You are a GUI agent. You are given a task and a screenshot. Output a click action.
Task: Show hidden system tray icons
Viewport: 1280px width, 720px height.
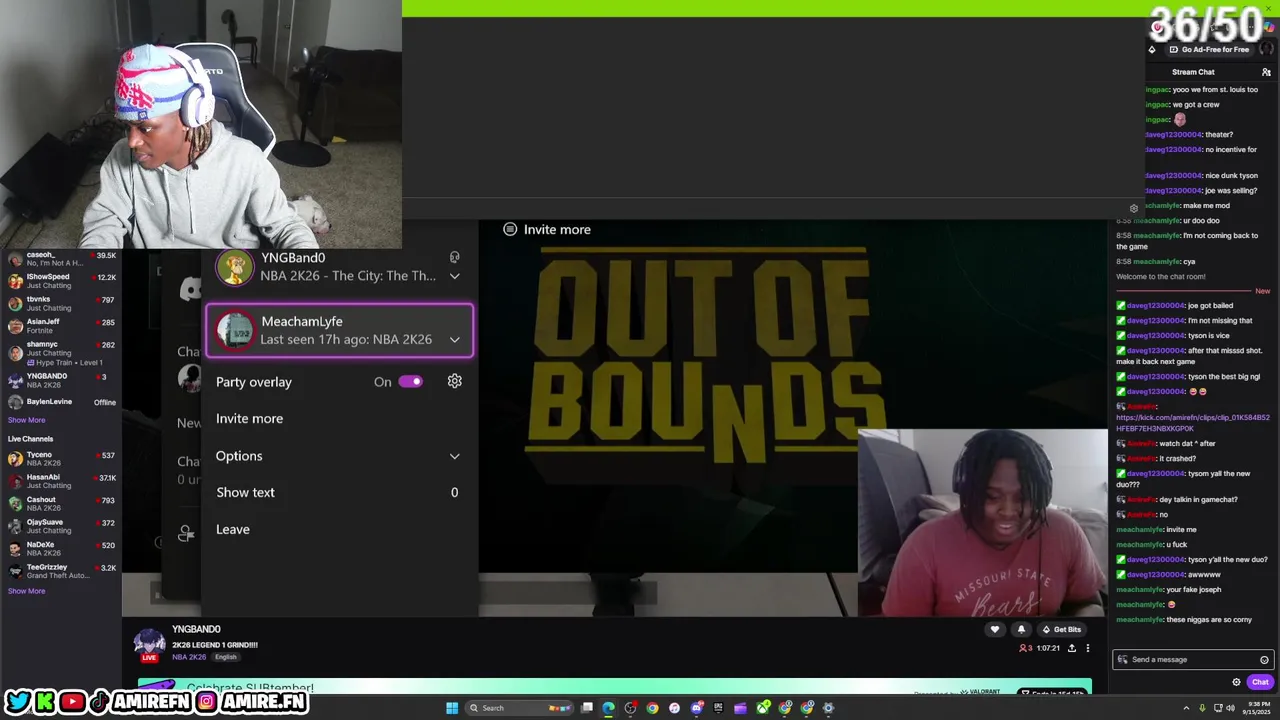pyautogui.click(x=1187, y=708)
